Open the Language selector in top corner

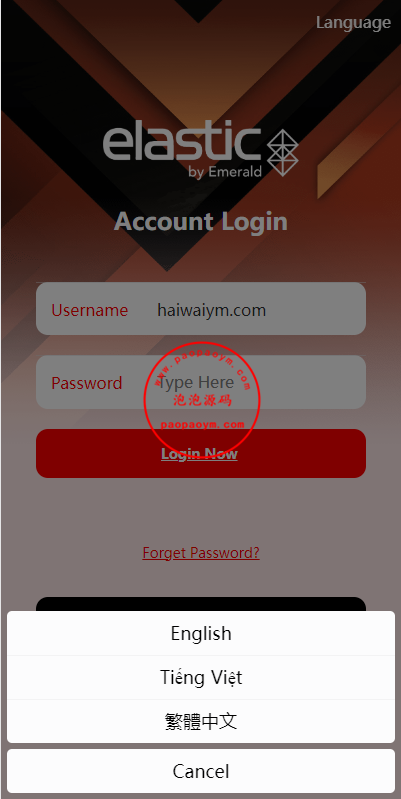pos(353,23)
